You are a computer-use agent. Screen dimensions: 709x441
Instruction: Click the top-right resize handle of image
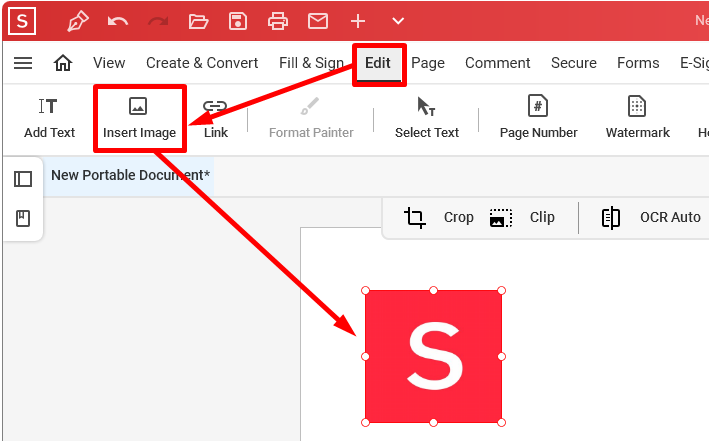point(501,290)
